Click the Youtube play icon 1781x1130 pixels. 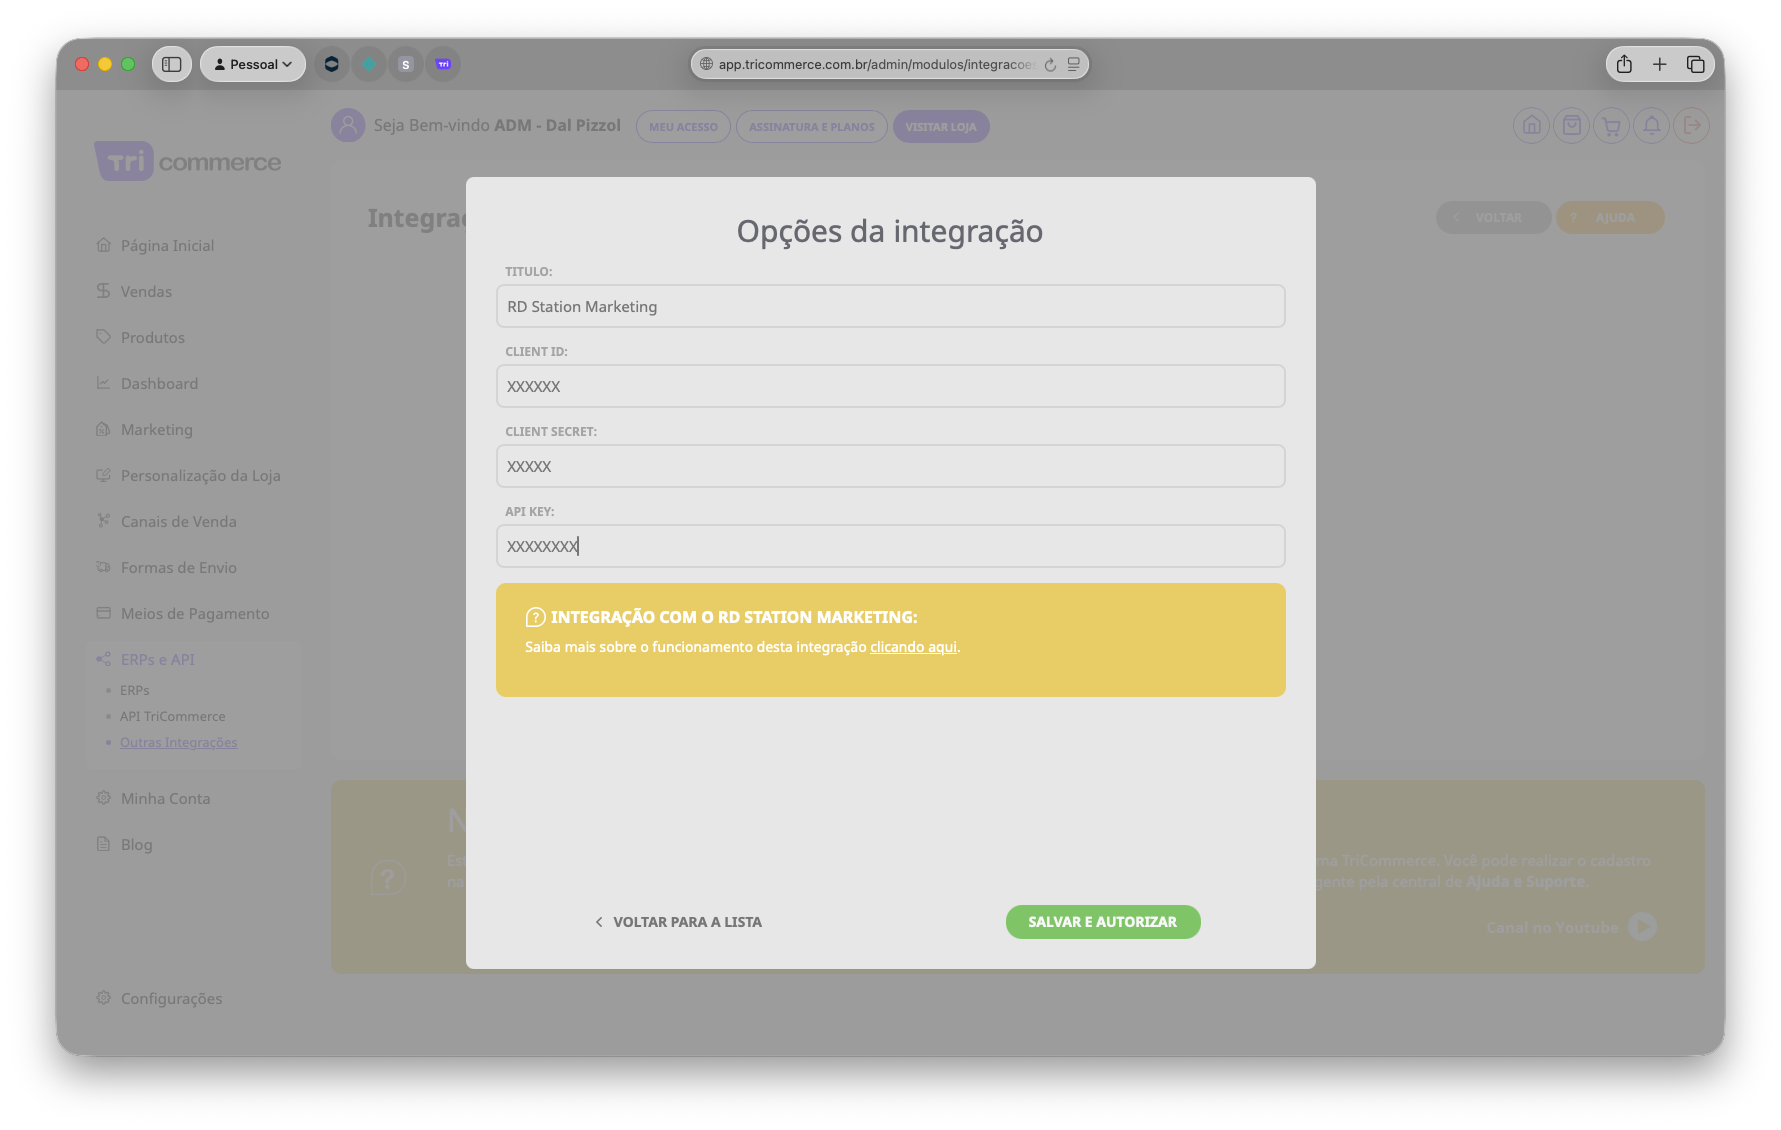click(x=1642, y=927)
